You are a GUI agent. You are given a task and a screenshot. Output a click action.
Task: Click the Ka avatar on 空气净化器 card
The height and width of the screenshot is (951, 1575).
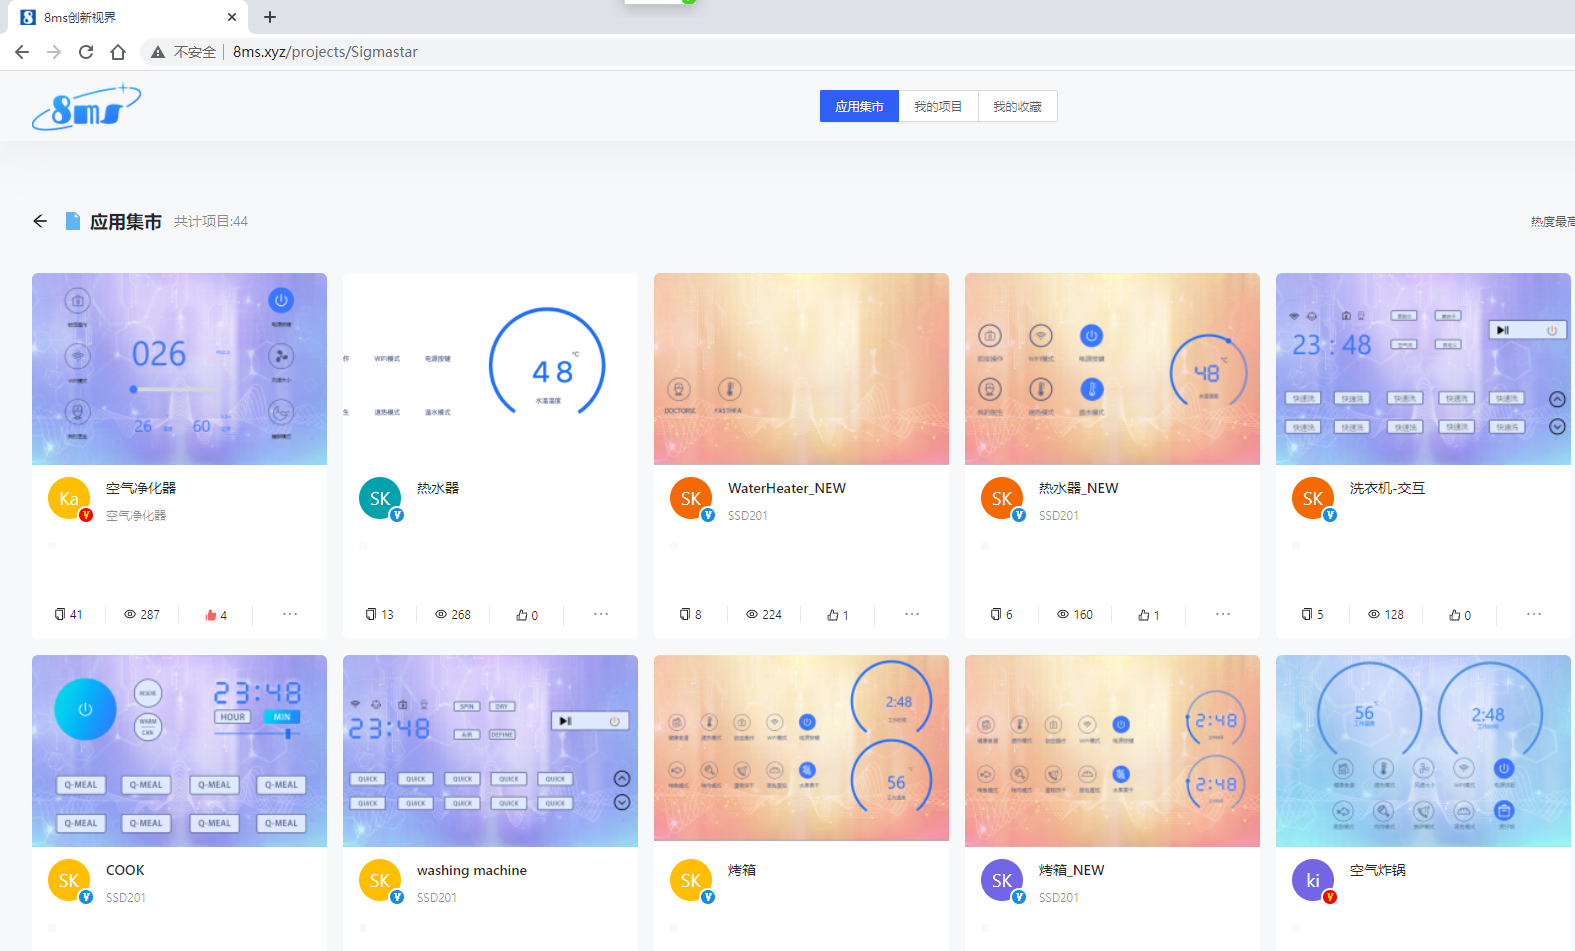(69, 498)
